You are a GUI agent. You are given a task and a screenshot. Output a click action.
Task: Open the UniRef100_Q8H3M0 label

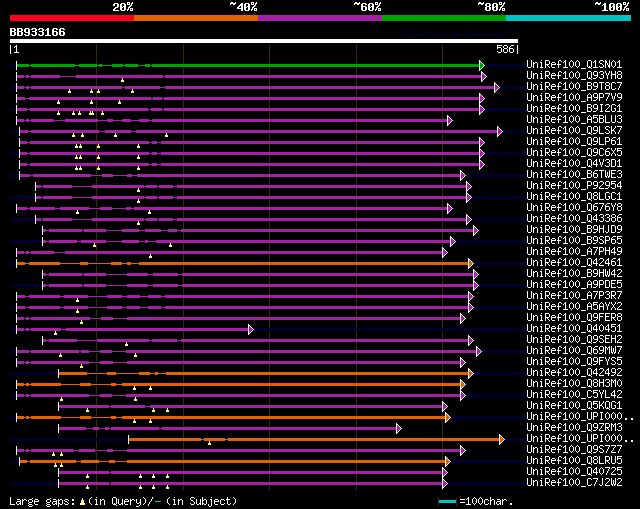[574, 384]
